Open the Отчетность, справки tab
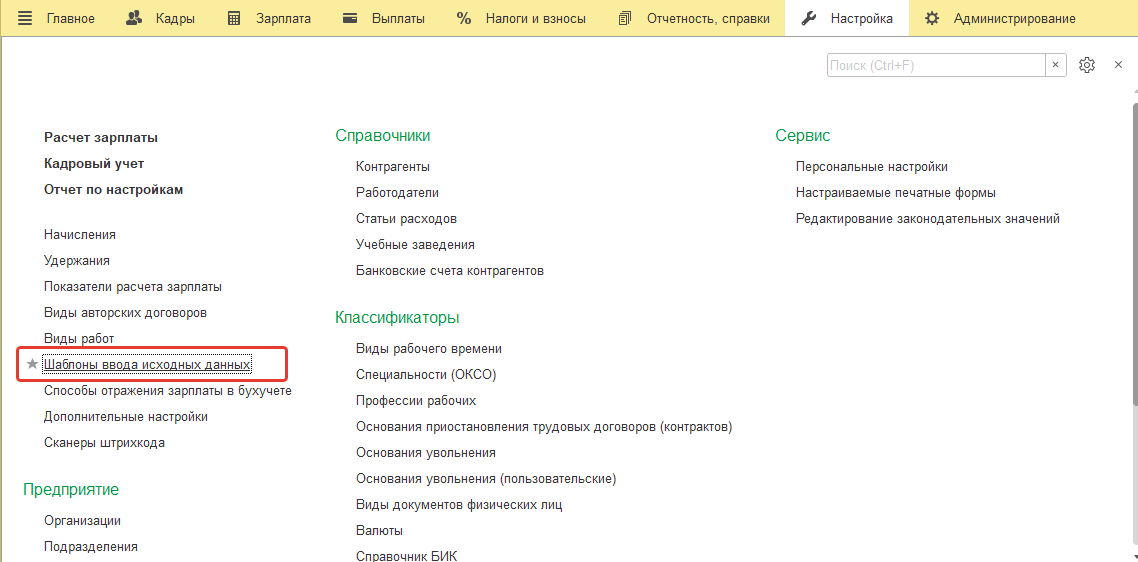 pos(708,18)
